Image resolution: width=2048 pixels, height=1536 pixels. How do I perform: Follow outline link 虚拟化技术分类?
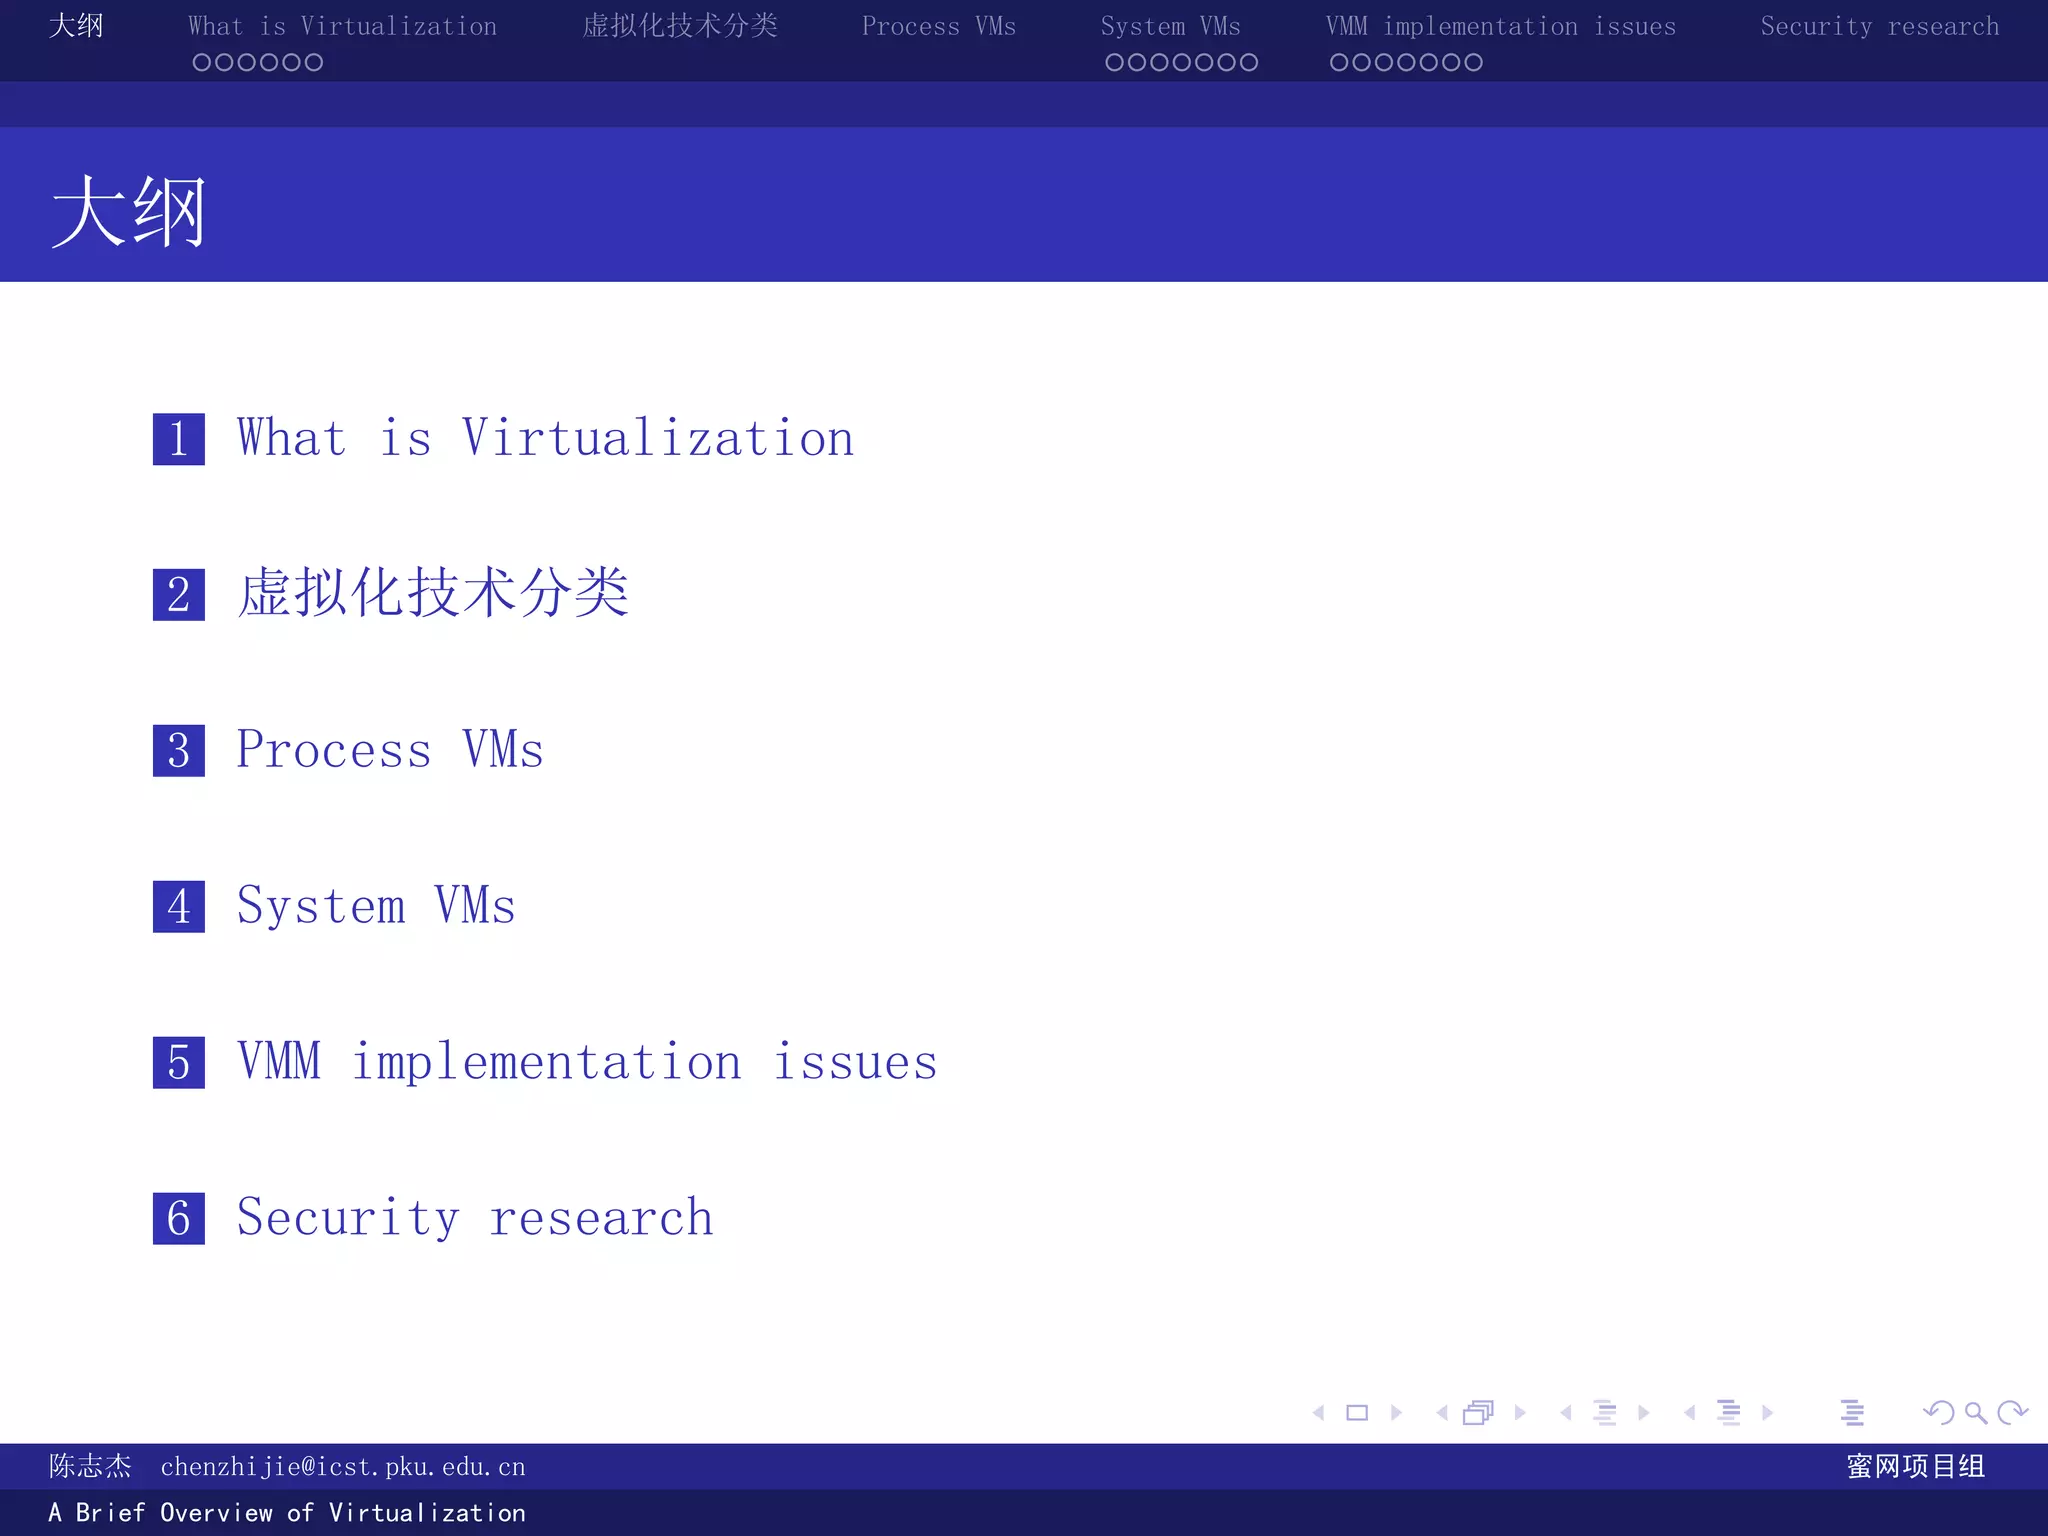pyautogui.click(x=433, y=592)
